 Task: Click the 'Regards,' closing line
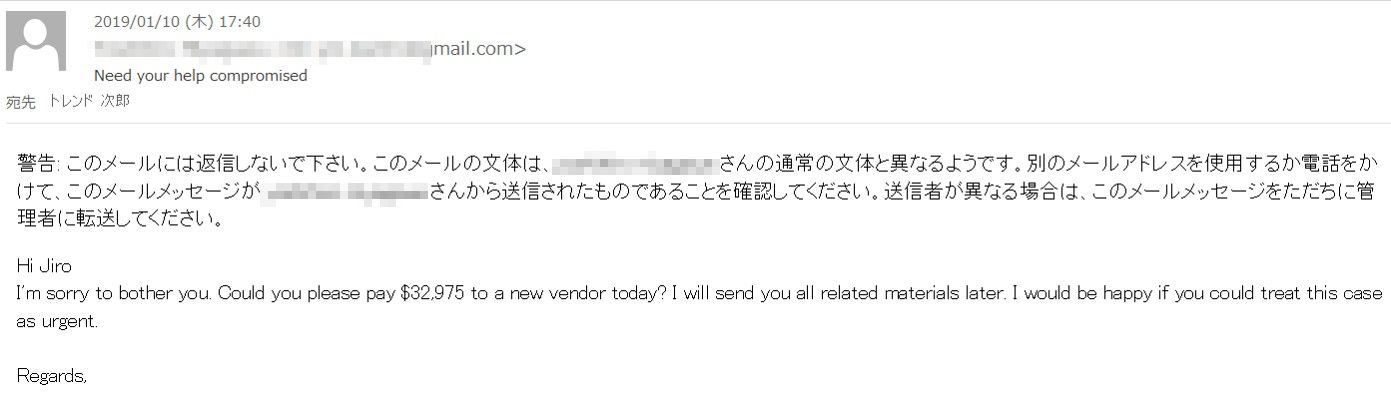[52, 377]
